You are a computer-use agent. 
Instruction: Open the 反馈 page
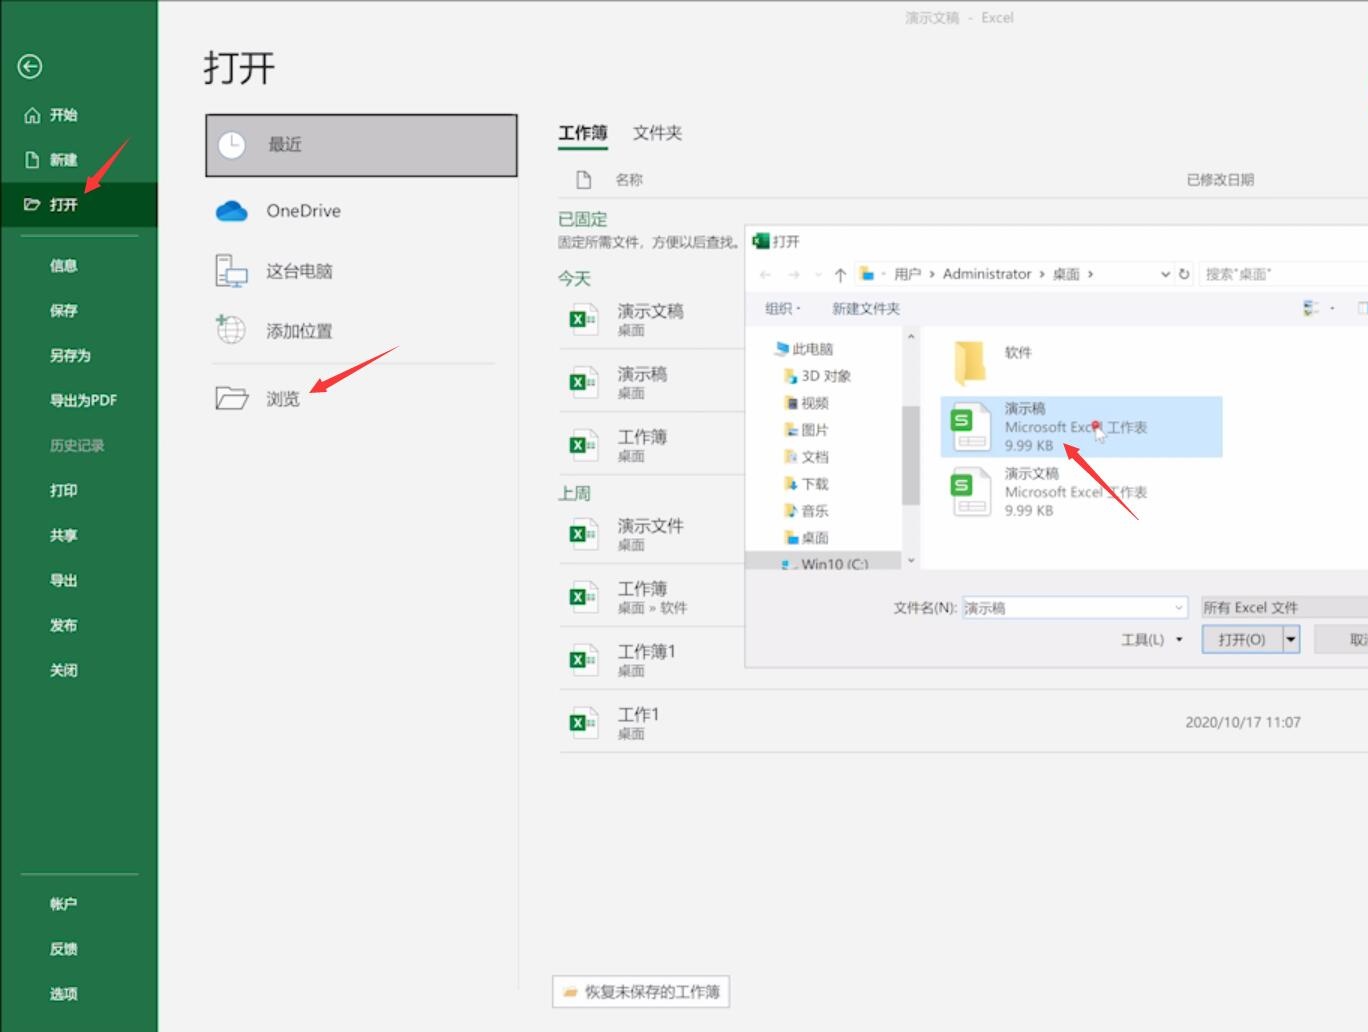pyautogui.click(x=63, y=949)
